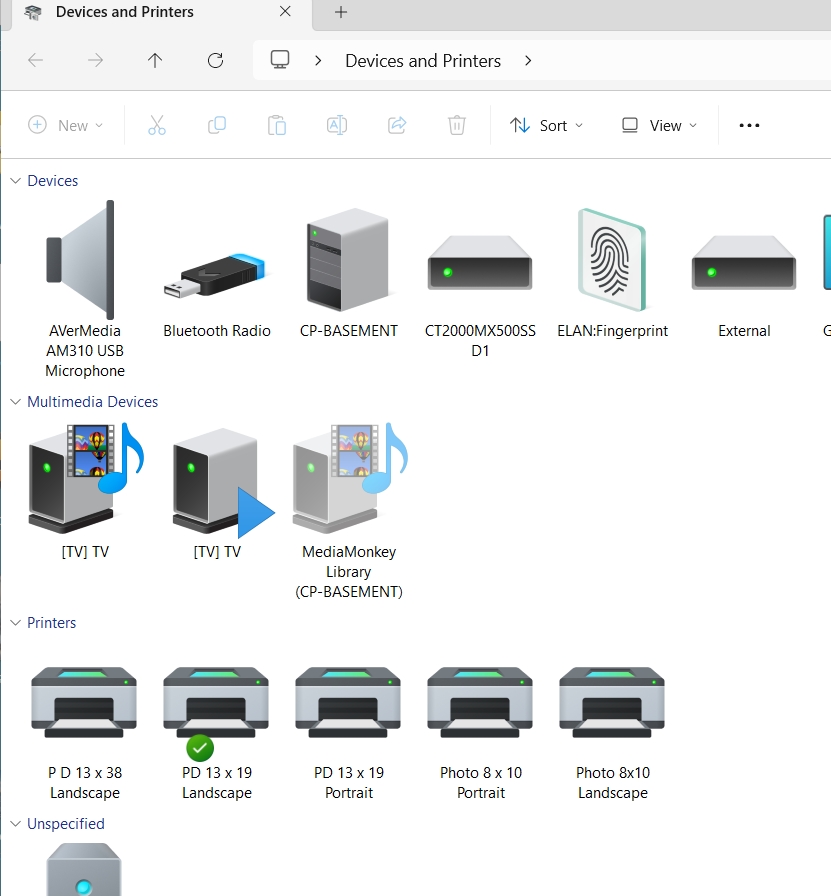The width and height of the screenshot is (831, 896).
Task: Go forward with the right arrow button
Action: click(95, 60)
